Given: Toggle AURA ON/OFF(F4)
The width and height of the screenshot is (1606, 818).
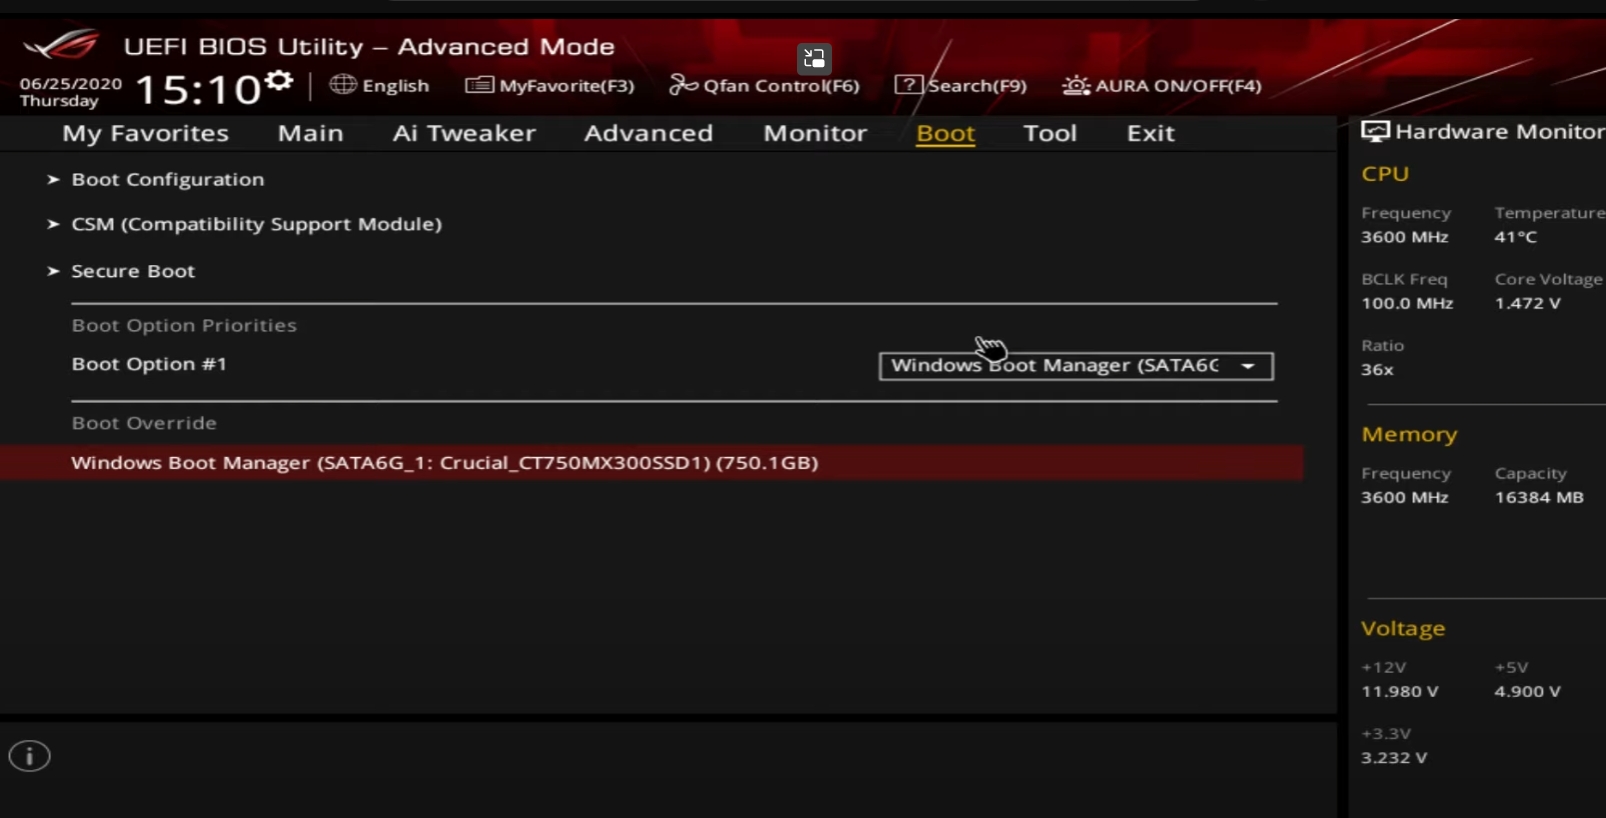Looking at the screenshot, I should (x=1161, y=85).
